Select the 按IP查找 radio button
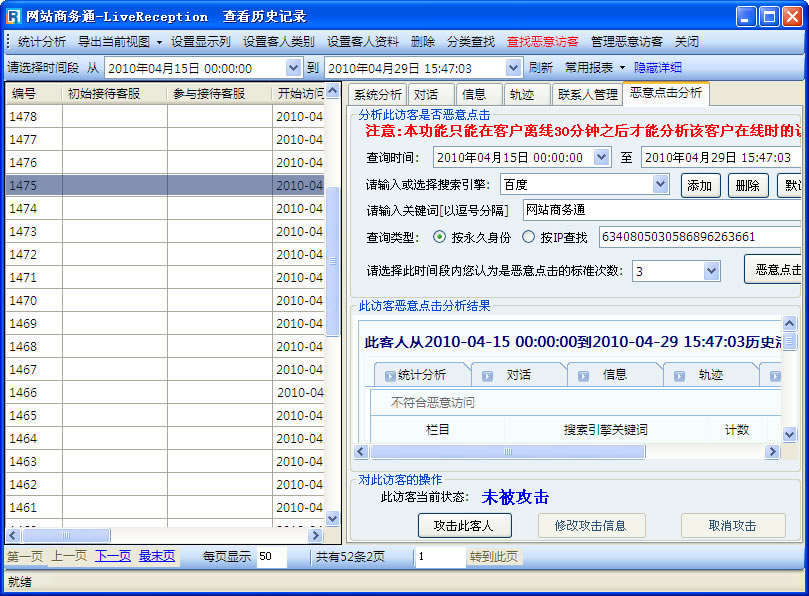This screenshot has width=809, height=596. click(528, 237)
